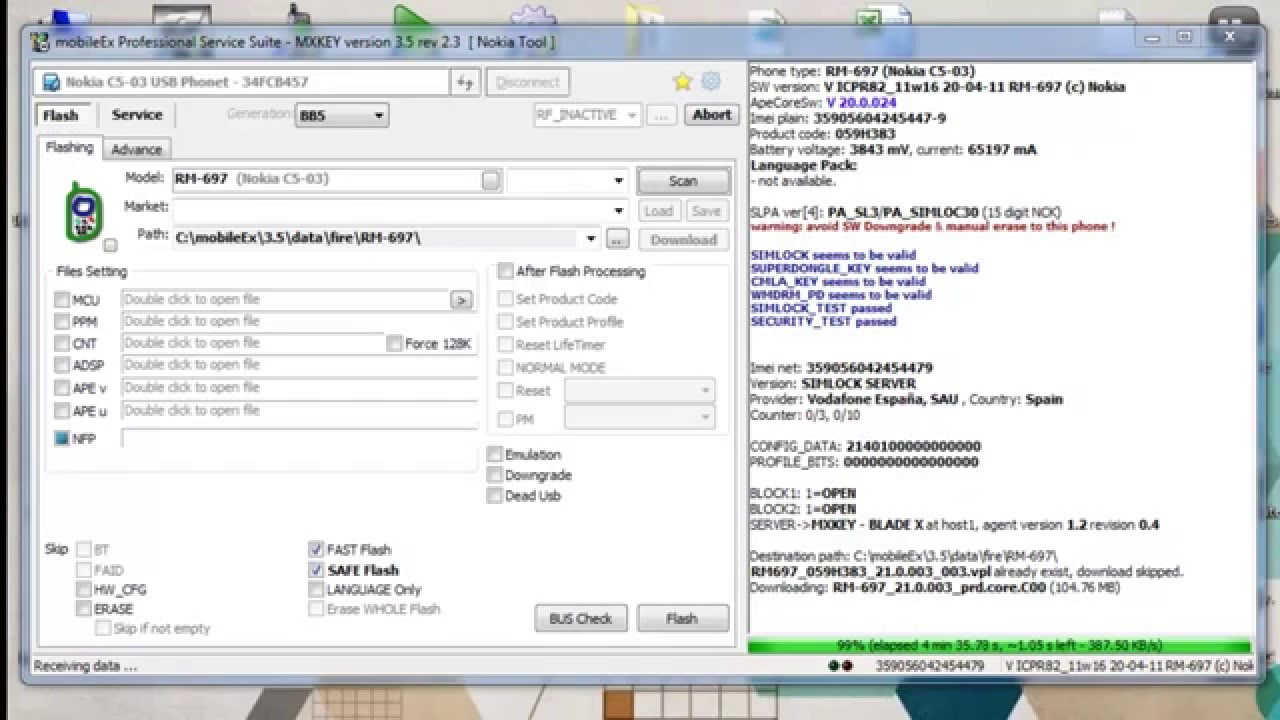Click the MCU arrow button
This screenshot has height=720, width=1280.
(461, 299)
